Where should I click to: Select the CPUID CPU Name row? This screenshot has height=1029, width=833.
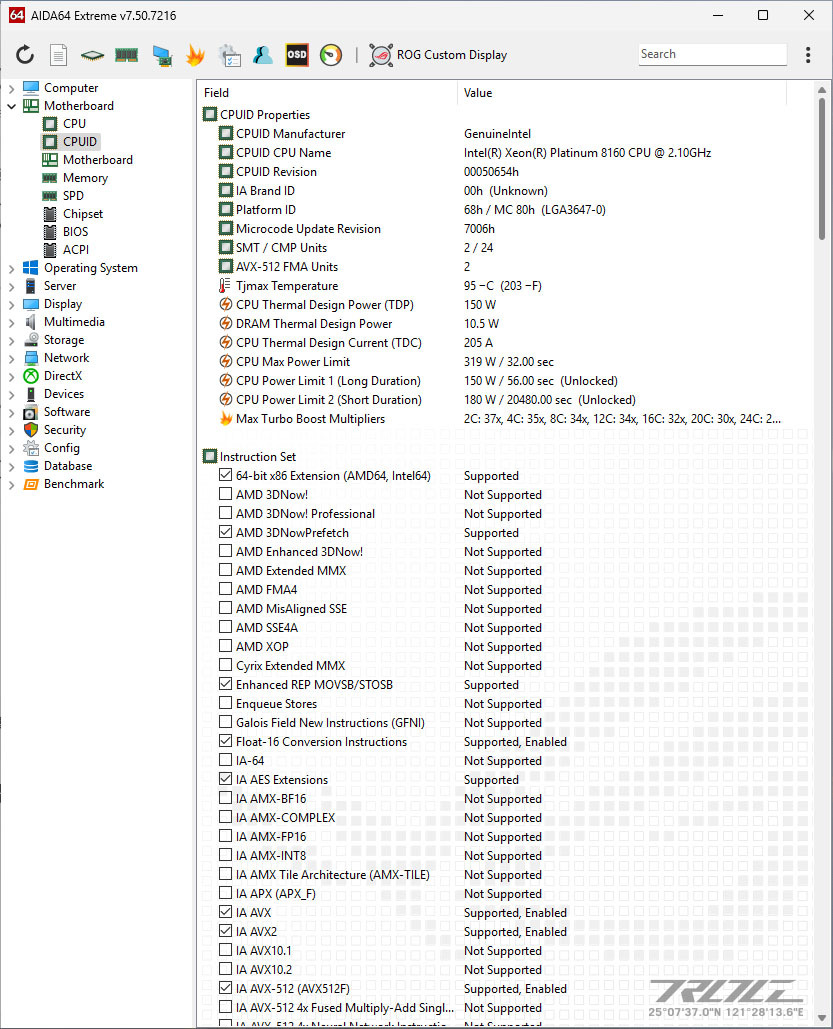point(504,153)
